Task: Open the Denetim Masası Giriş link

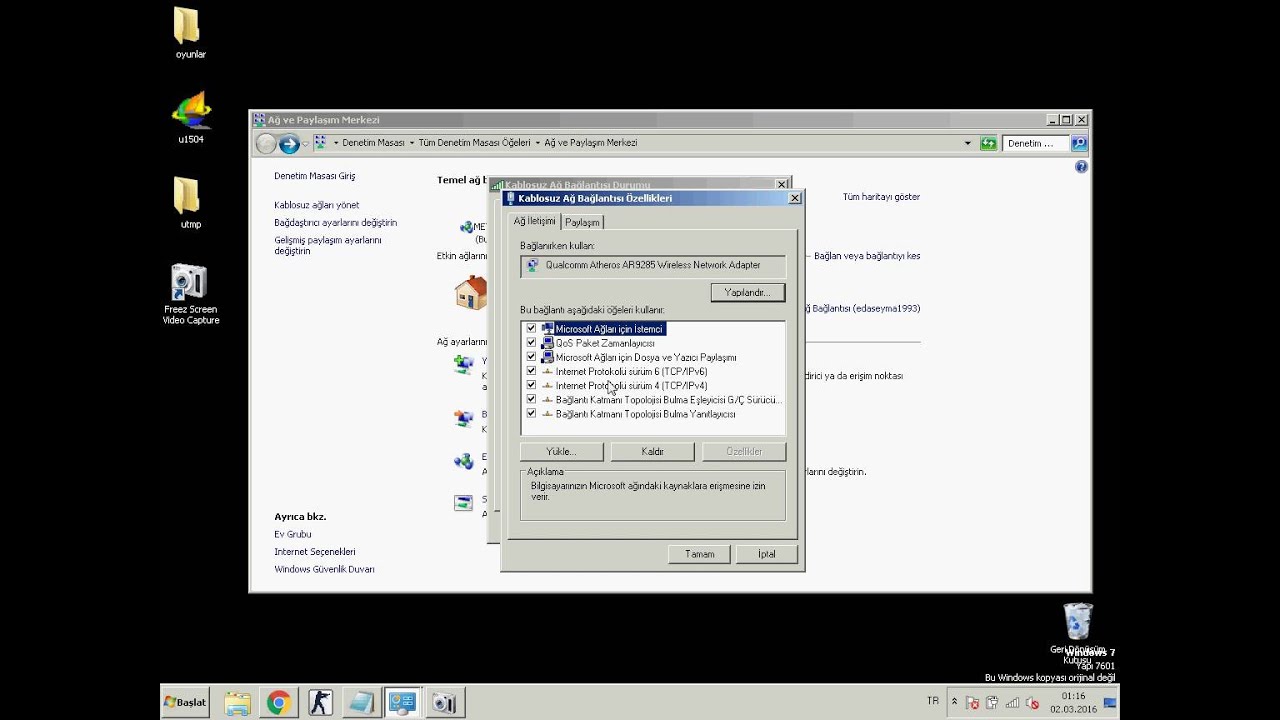Action: click(x=315, y=176)
